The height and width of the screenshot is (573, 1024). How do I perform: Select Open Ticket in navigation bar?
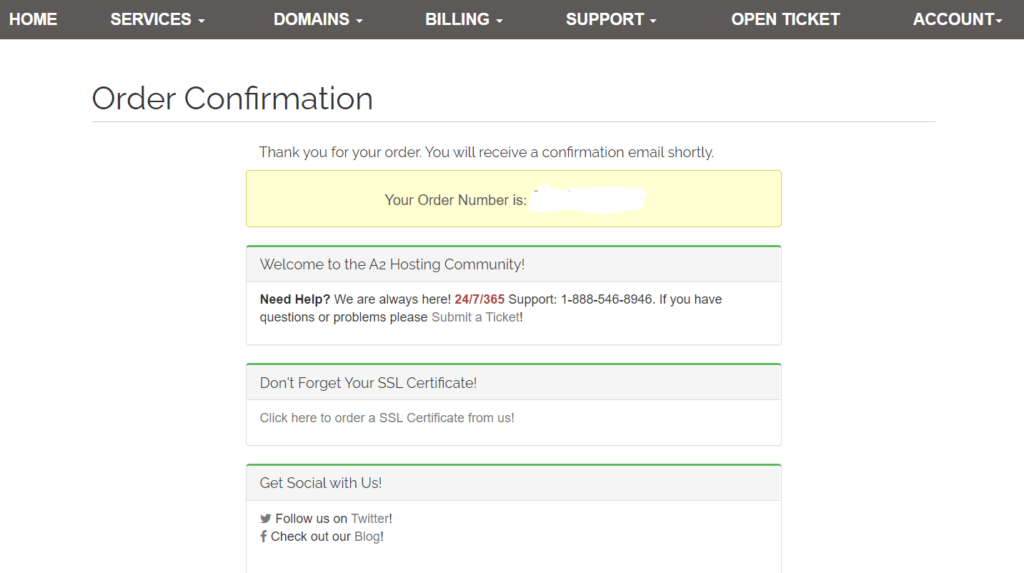click(x=785, y=20)
